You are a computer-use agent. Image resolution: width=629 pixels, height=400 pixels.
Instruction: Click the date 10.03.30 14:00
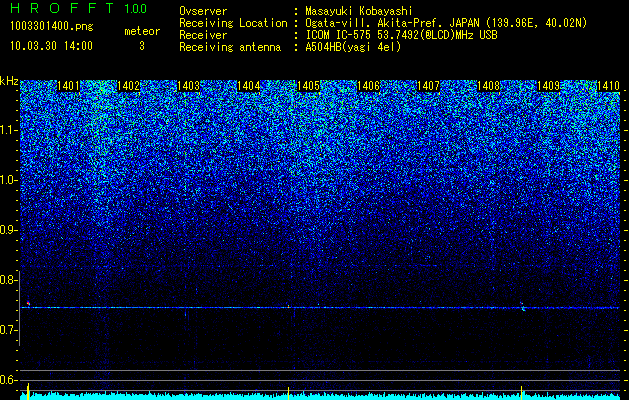click(x=51, y=46)
